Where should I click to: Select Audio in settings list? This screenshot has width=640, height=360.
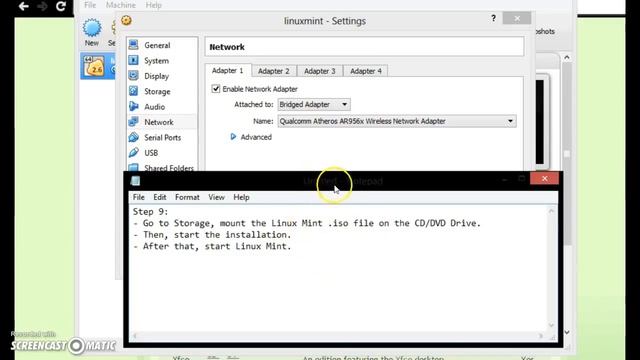click(x=154, y=107)
